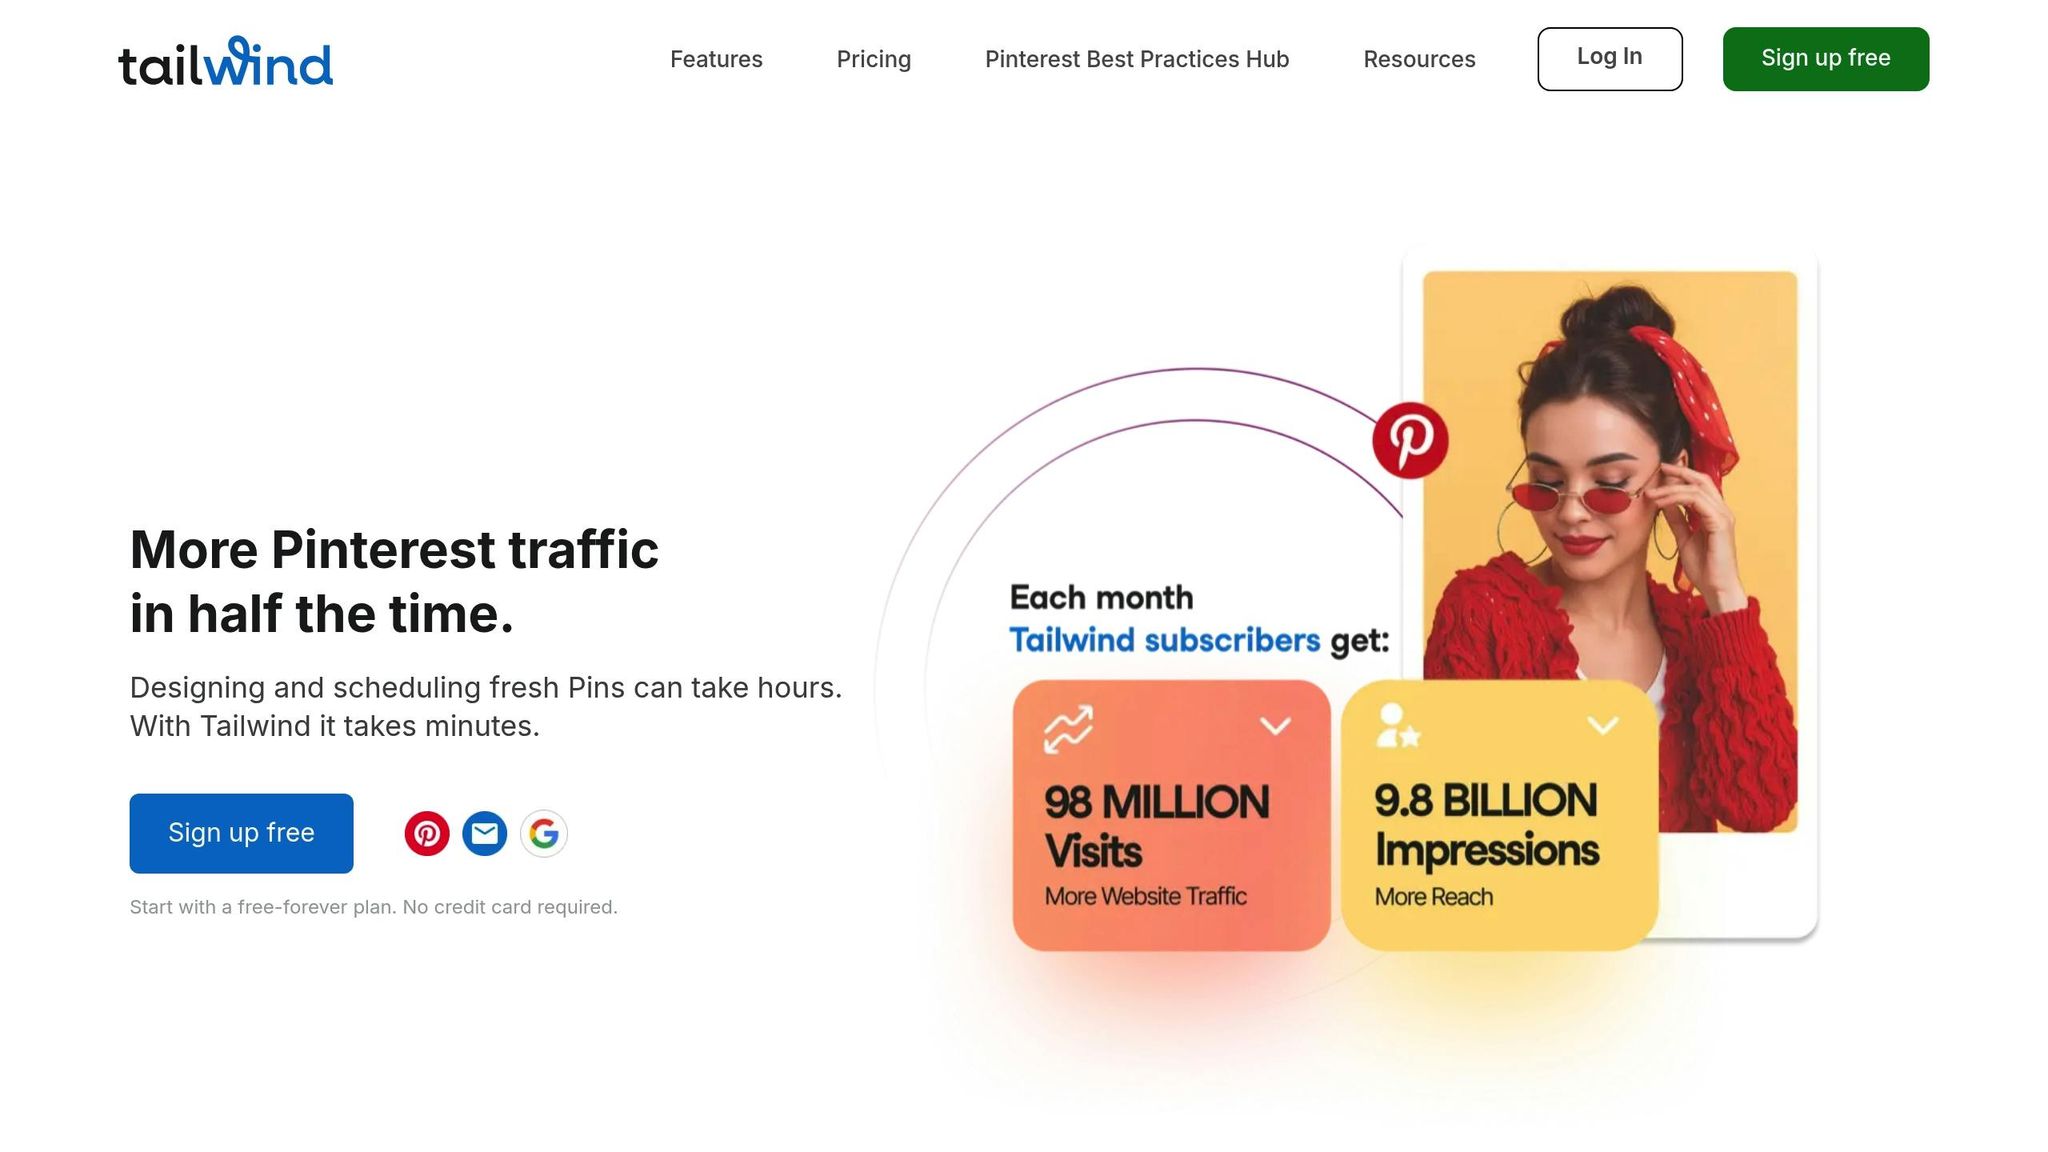Open Pinterest Best Practices Hub
2048x1152 pixels.
click(x=1137, y=59)
